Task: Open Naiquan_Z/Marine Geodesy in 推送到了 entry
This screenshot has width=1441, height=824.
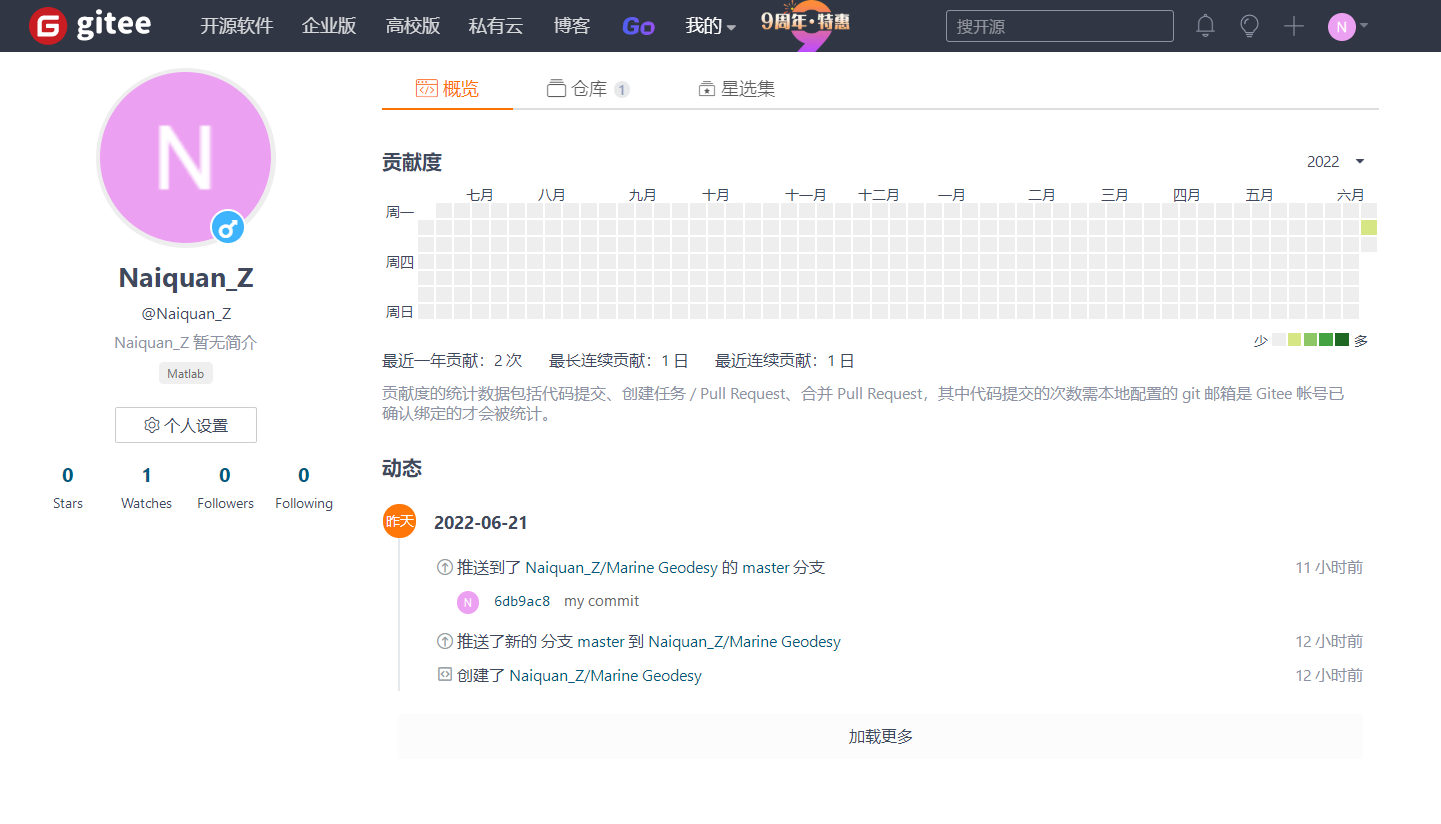Action: [621, 567]
